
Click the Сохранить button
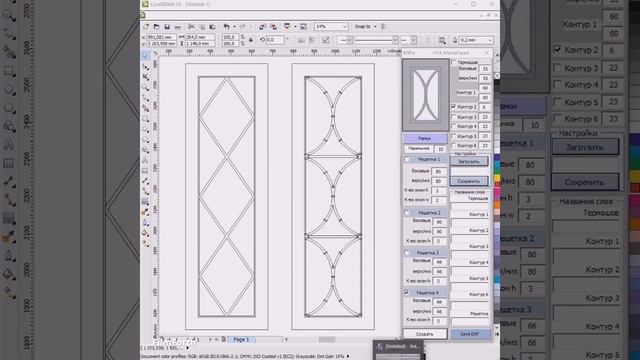(469, 181)
